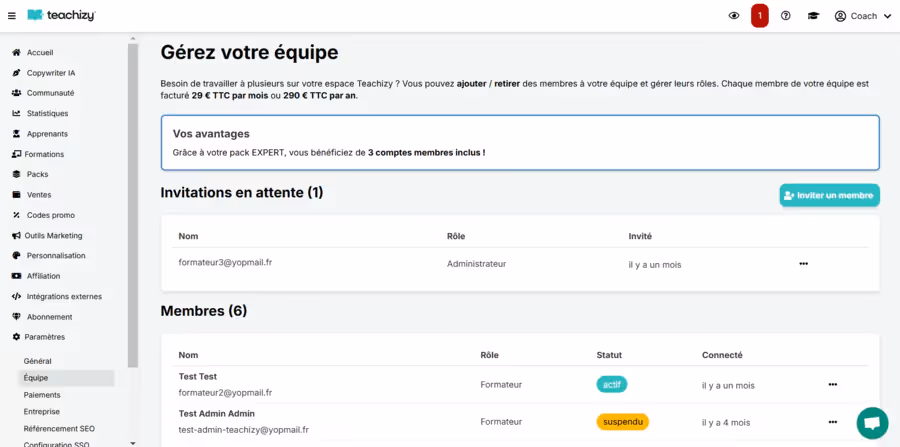This screenshot has width=900, height=447.
Task: Click the Formations icon
Action: click(16, 154)
